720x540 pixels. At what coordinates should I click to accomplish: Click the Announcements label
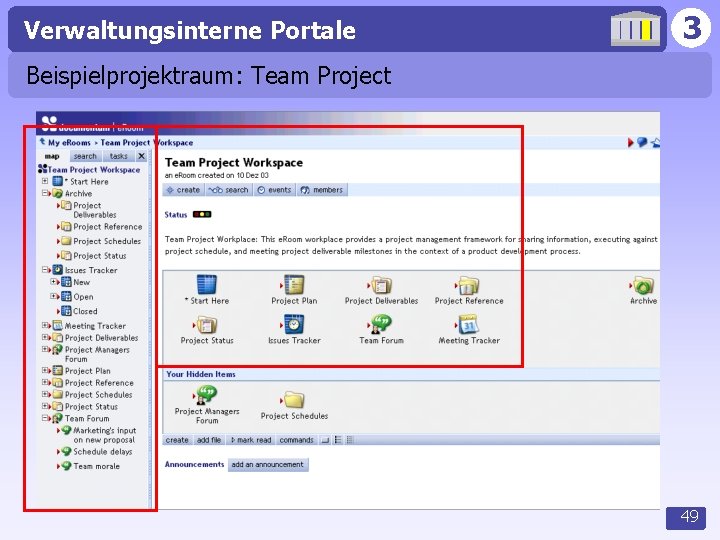[x=194, y=464]
